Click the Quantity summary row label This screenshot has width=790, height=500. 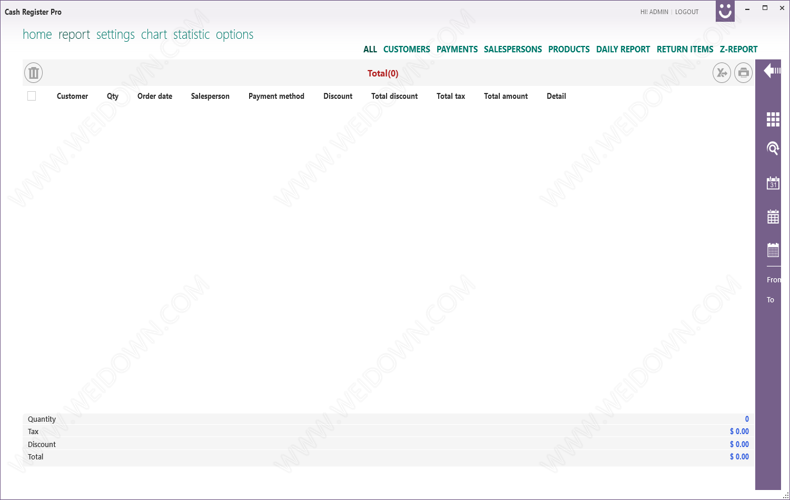click(x=41, y=419)
